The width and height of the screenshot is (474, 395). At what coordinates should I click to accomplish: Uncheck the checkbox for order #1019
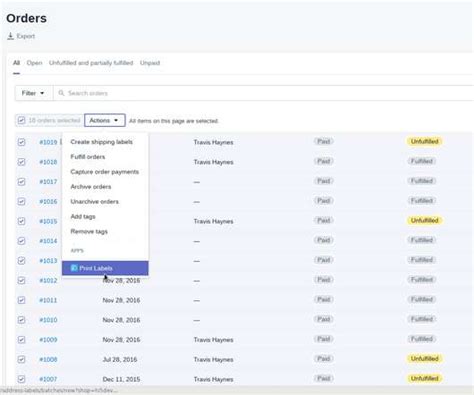point(21,142)
